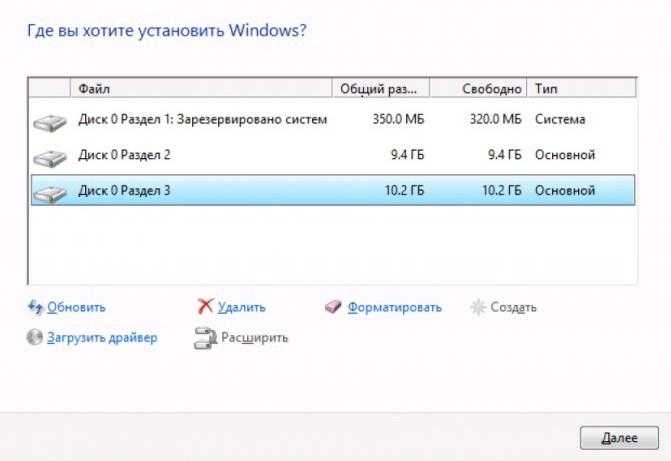This screenshot has height=461, width=671.
Task: Click the Основной type of Раздел 2
Action: coord(565,155)
